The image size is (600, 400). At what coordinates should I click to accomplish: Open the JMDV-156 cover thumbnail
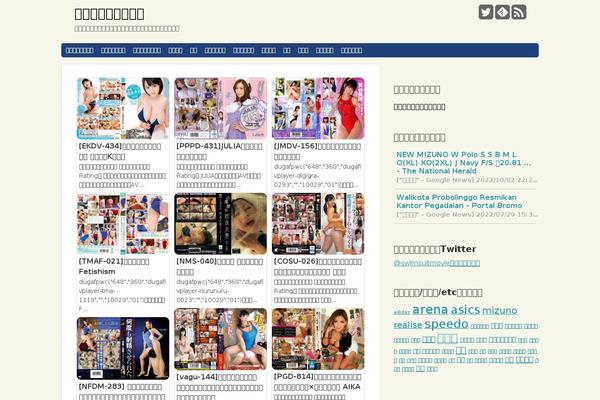point(318,108)
